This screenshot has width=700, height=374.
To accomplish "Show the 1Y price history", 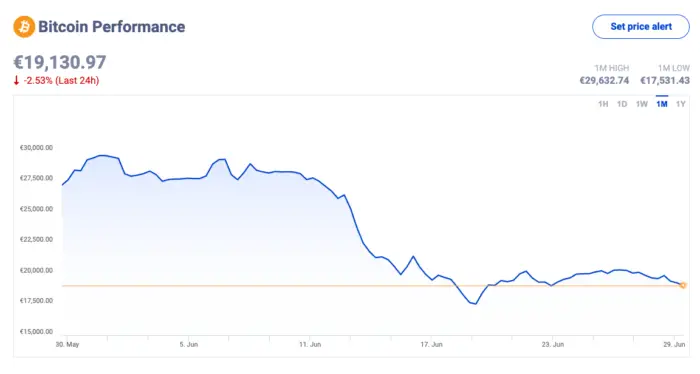I will (680, 104).
